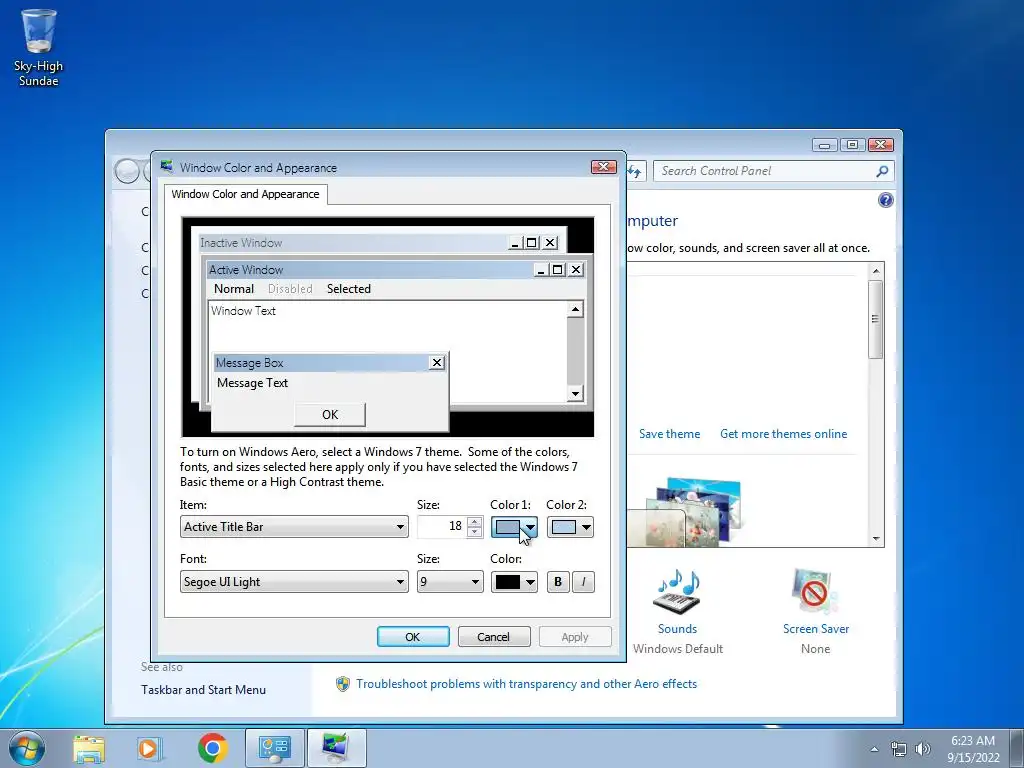1024x768 pixels.
Task: Open the font Size dropdown showing 9
Action: click(450, 581)
